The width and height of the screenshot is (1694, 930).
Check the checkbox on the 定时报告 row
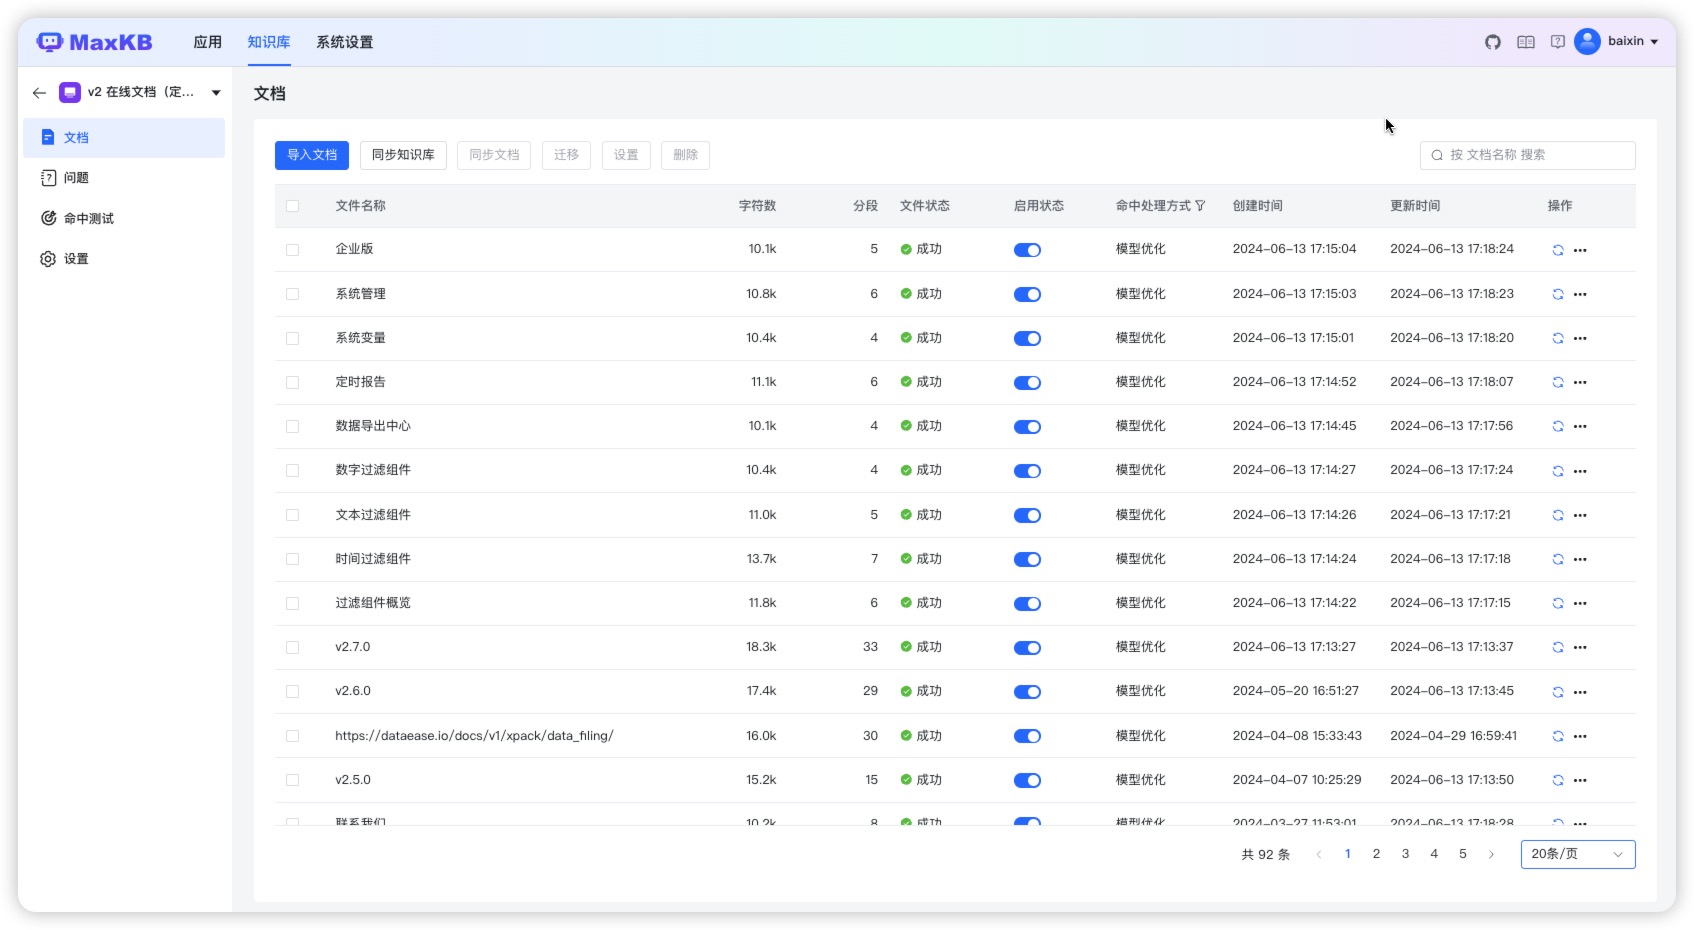click(x=293, y=382)
